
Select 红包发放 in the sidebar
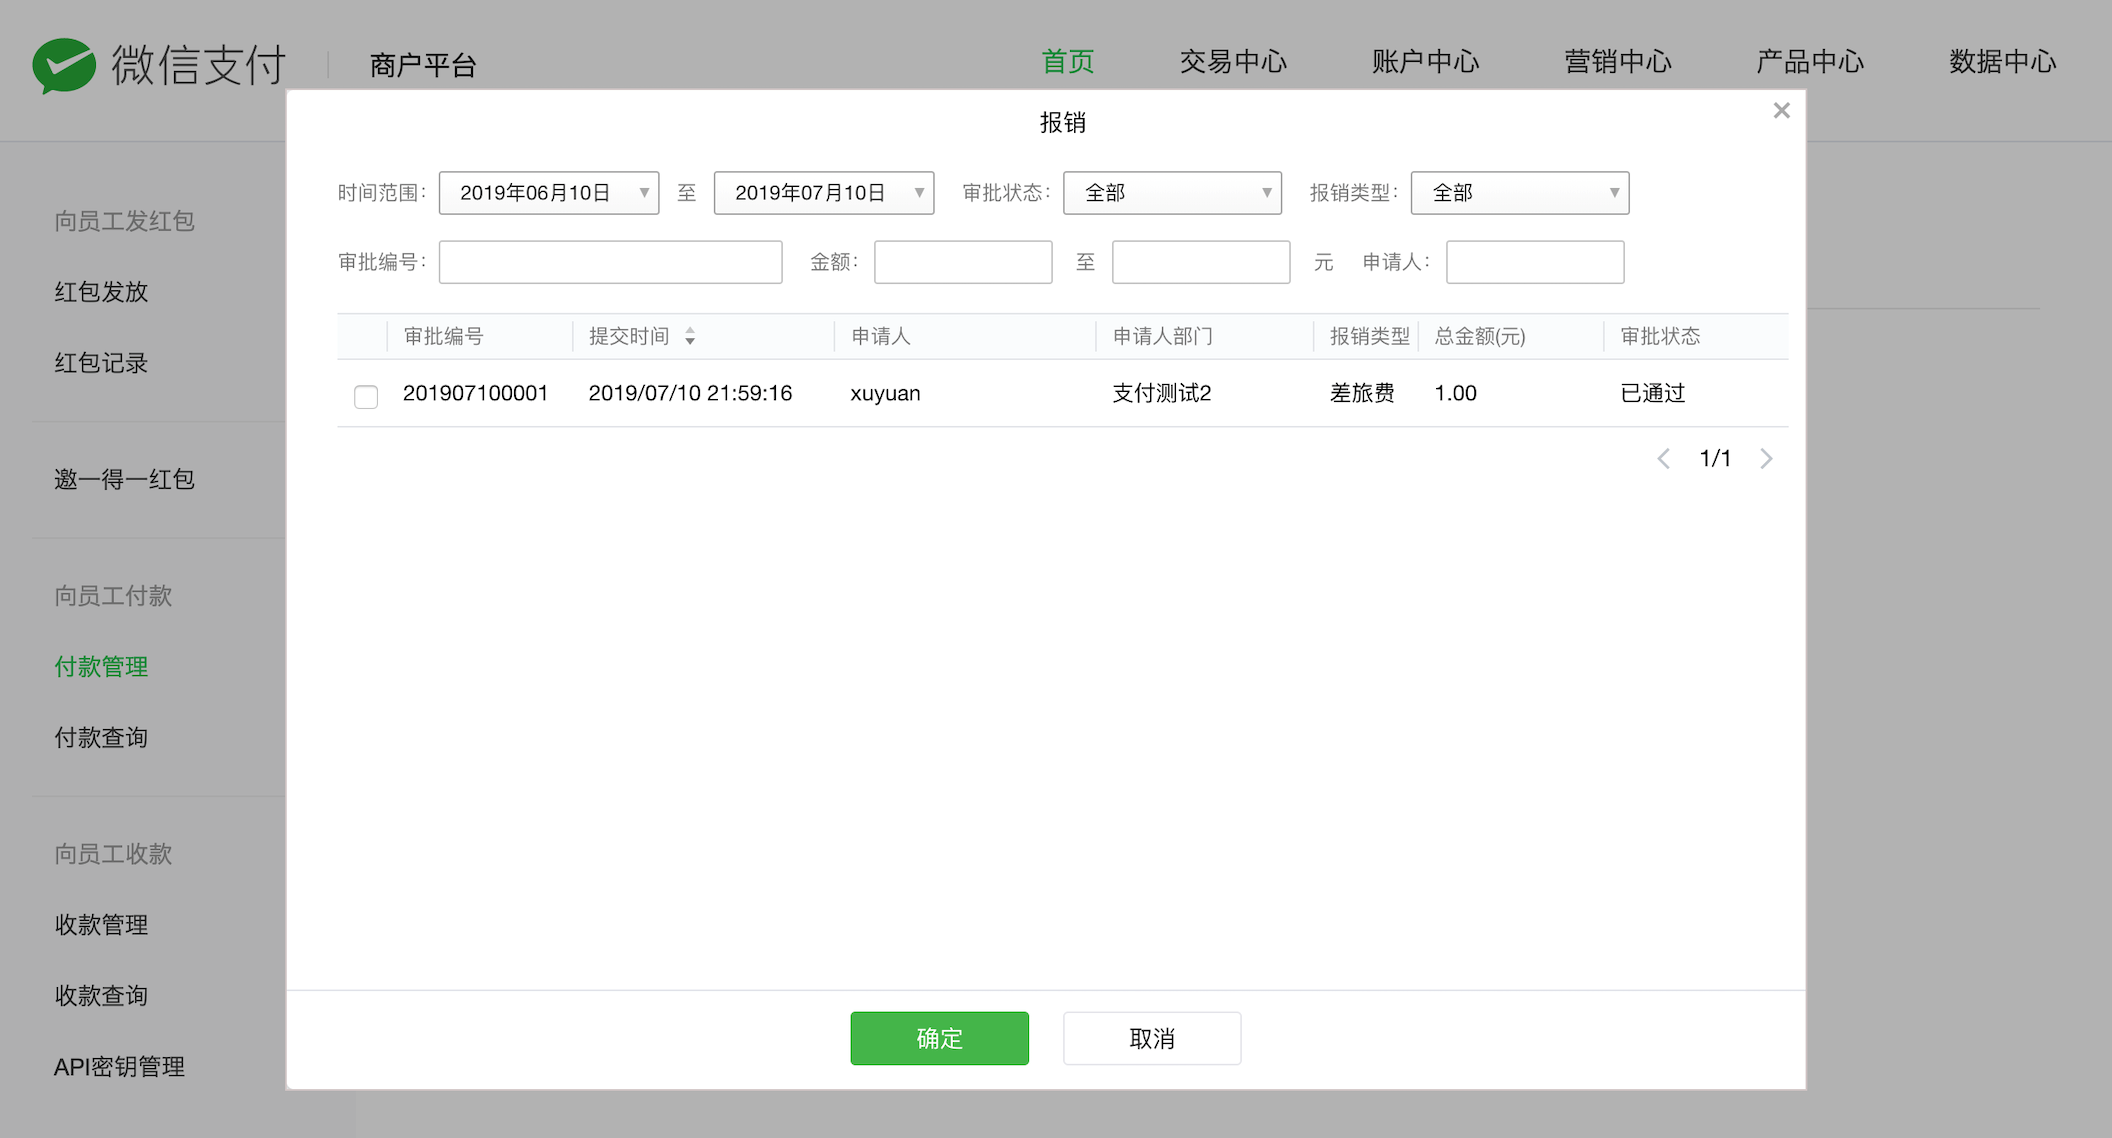[101, 292]
